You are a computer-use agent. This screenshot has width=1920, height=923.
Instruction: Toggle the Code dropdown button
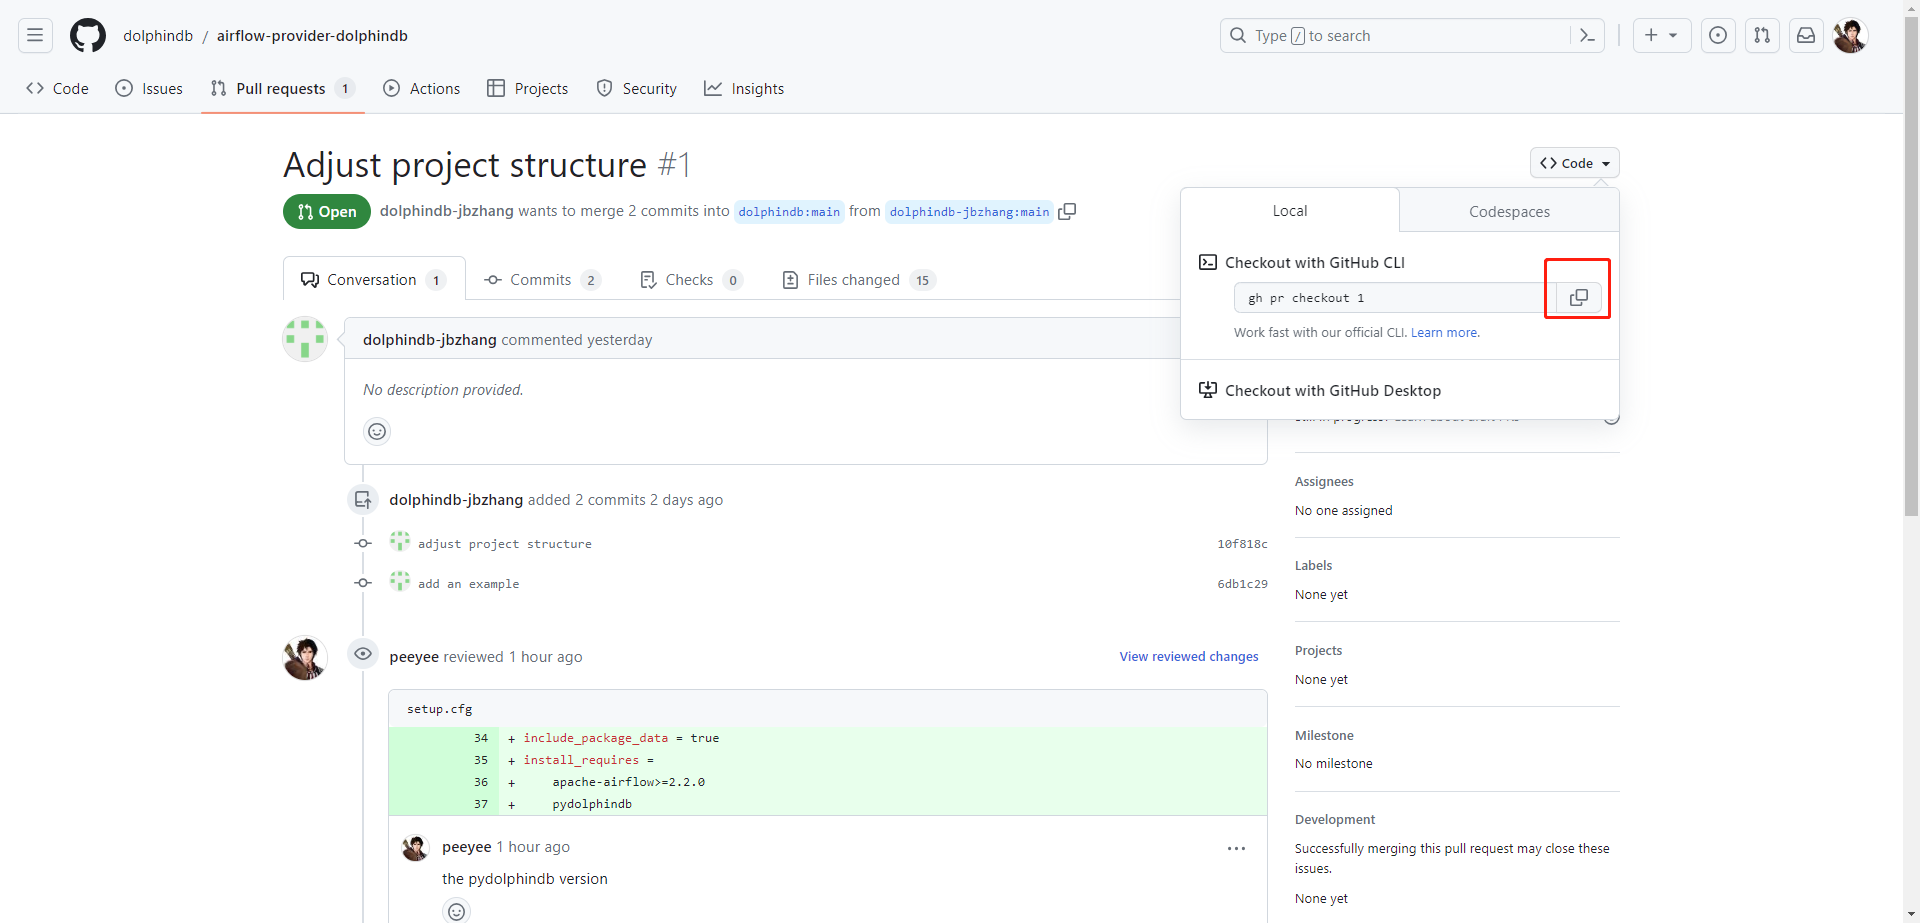(x=1575, y=163)
